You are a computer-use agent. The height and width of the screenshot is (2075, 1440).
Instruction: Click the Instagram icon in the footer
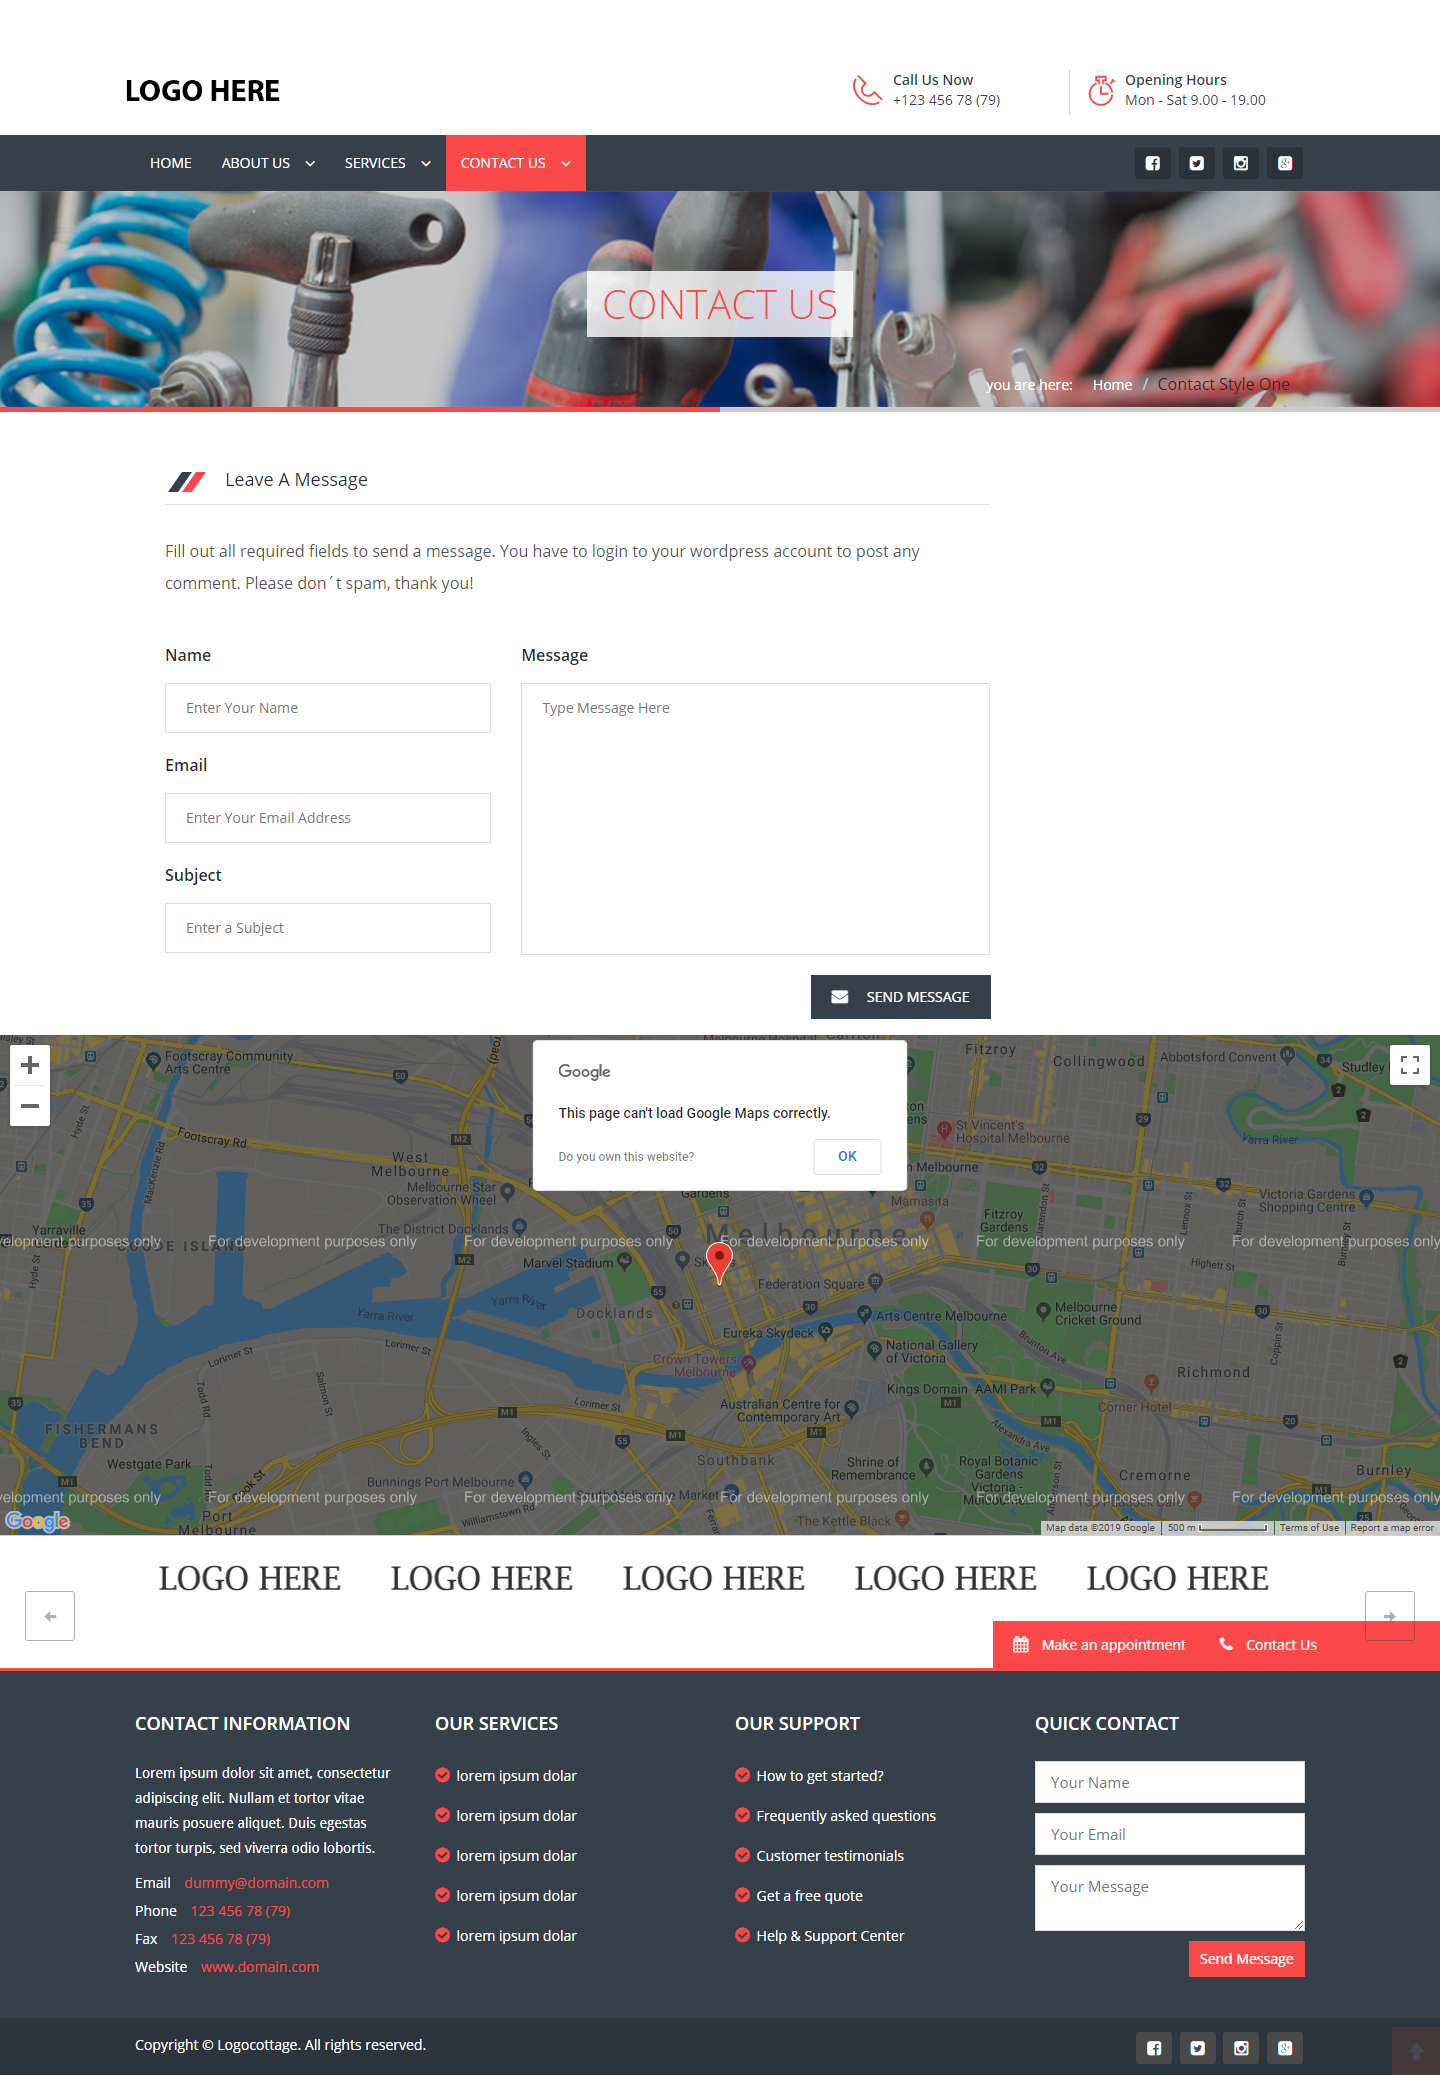1241,2048
